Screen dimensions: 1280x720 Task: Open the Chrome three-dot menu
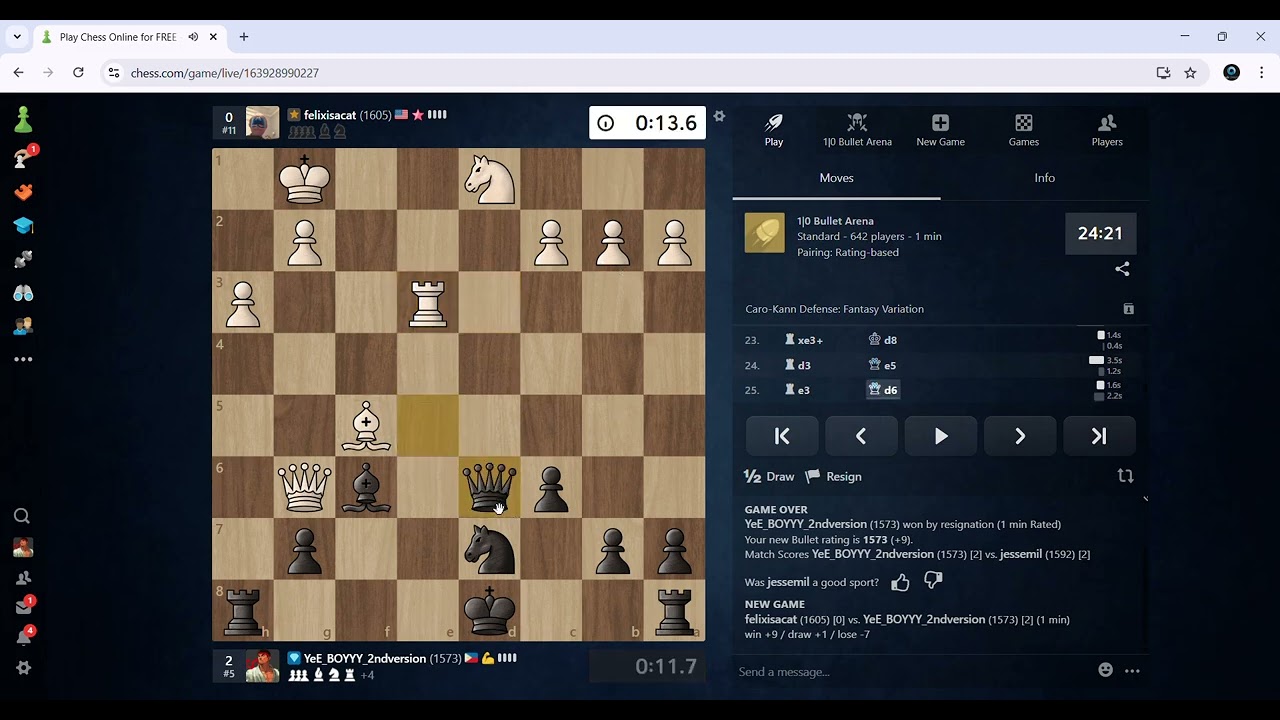(1261, 73)
